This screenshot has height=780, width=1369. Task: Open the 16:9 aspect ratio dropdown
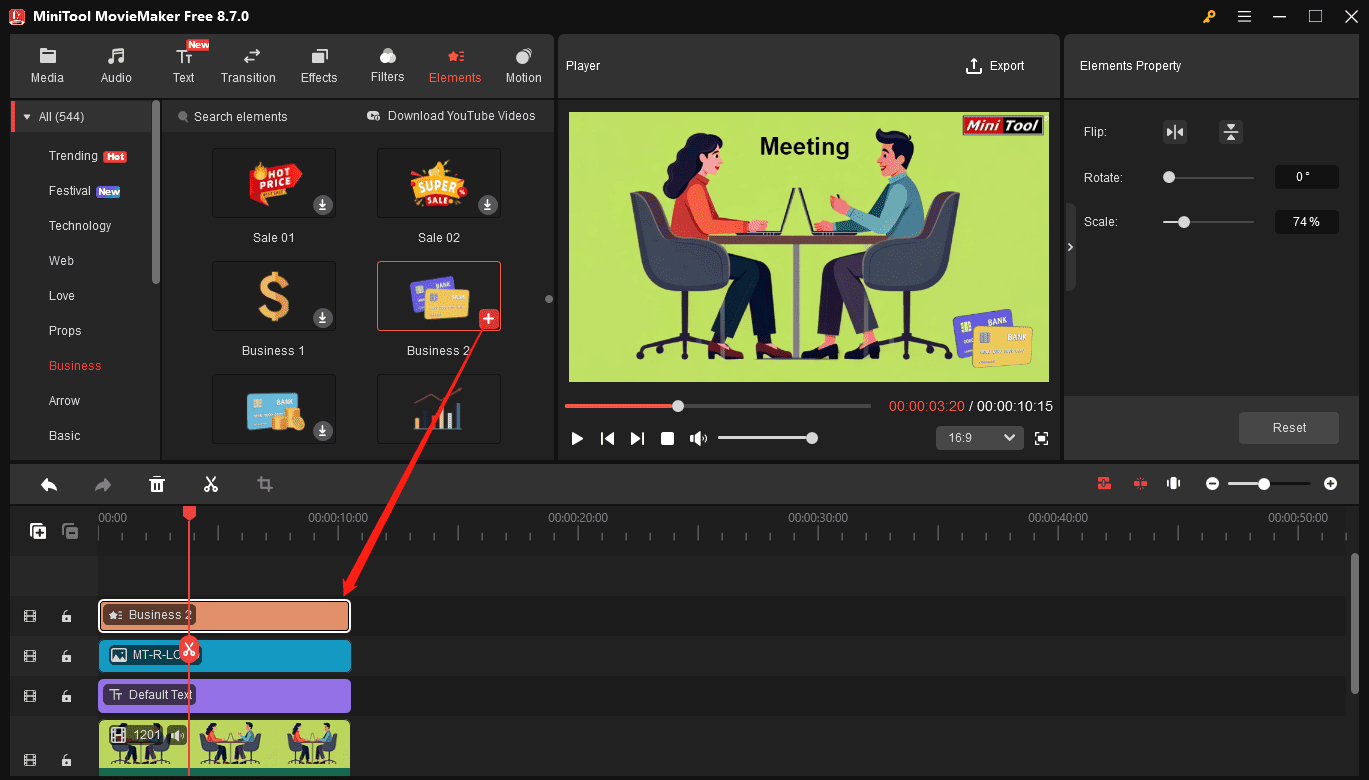point(979,438)
